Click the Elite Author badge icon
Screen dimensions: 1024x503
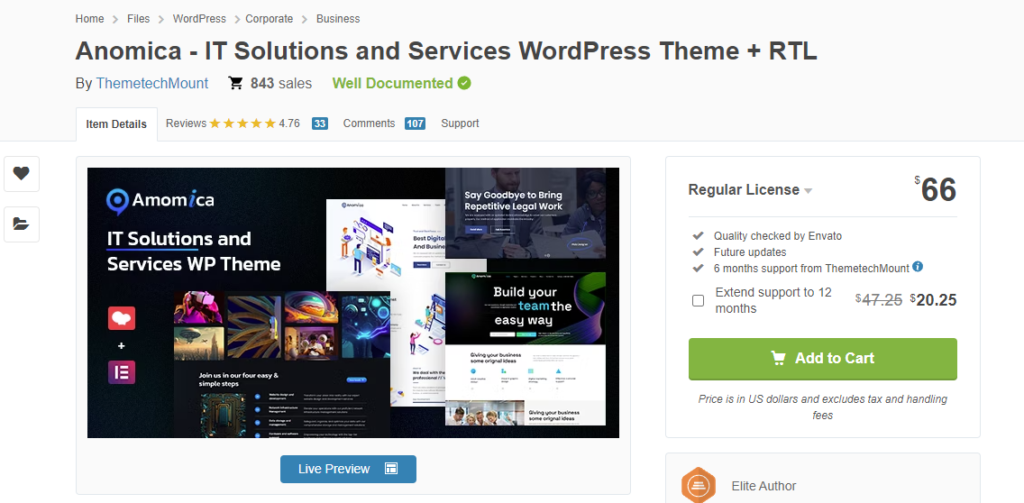(698, 485)
